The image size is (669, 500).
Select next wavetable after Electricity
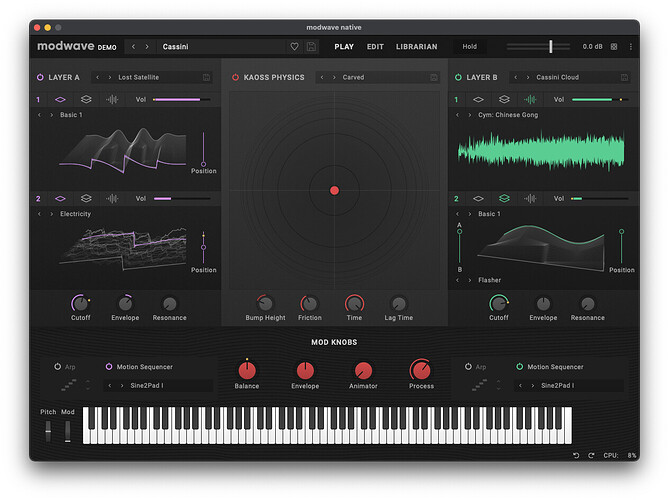[52, 214]
